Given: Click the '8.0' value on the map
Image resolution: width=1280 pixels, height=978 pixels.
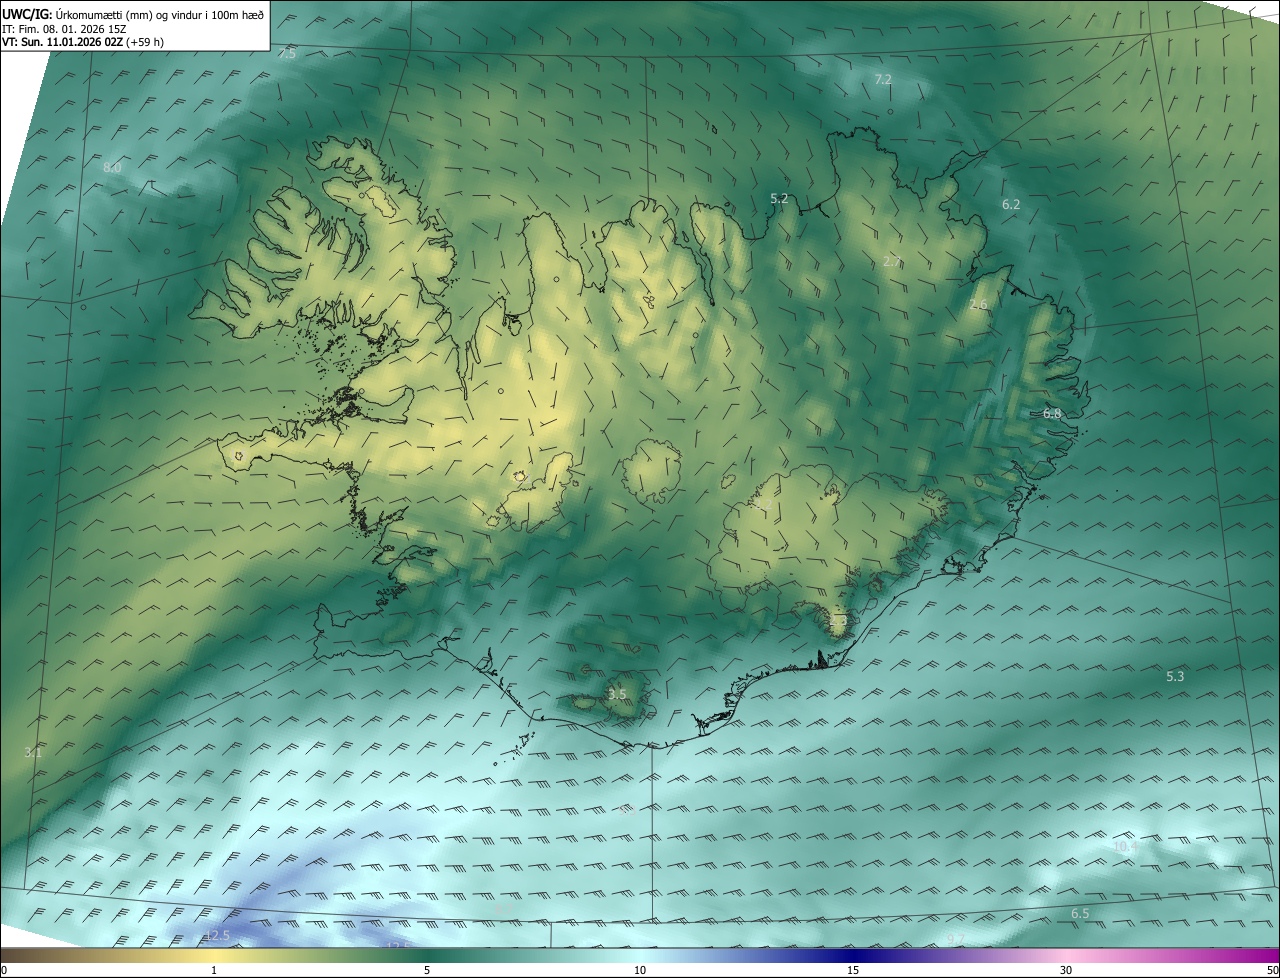Looking at the screenshot, I should tap(112, 168).
